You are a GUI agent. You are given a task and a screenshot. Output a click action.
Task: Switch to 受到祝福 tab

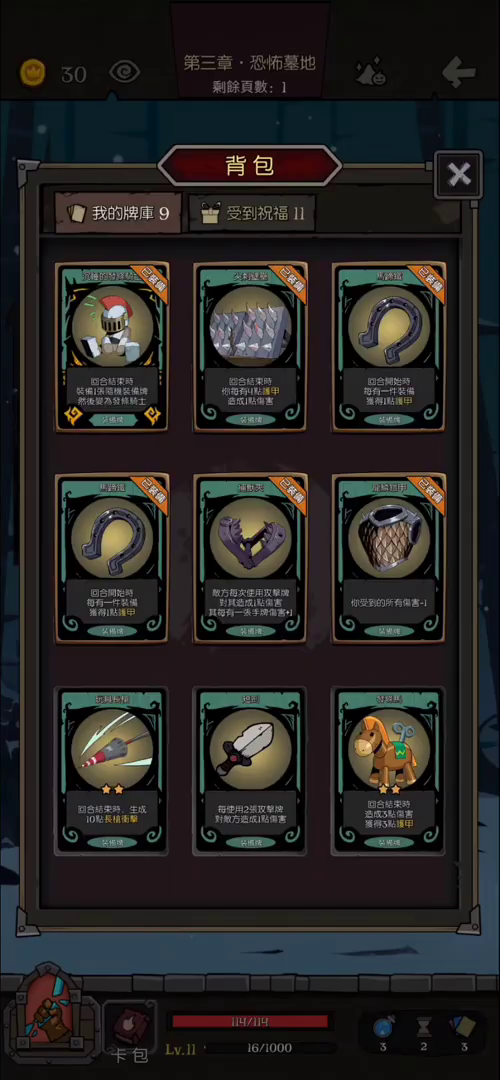pyautogui.click(x=252, y=214)
